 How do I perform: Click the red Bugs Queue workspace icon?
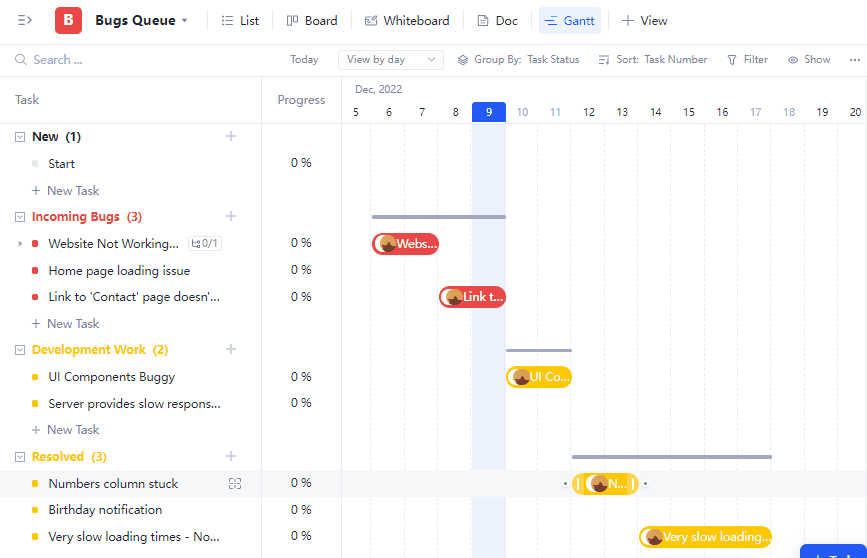pyautogui.click(x=68, y=20)
